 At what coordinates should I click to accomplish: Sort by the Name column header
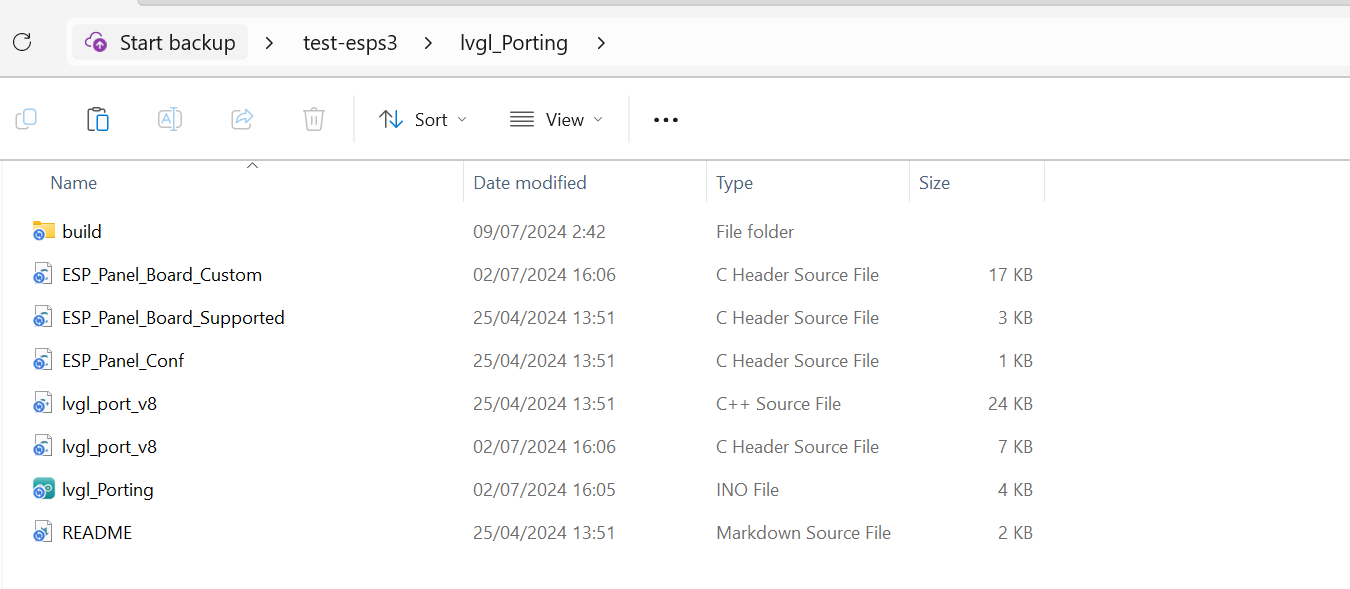[x=74, y=183]
